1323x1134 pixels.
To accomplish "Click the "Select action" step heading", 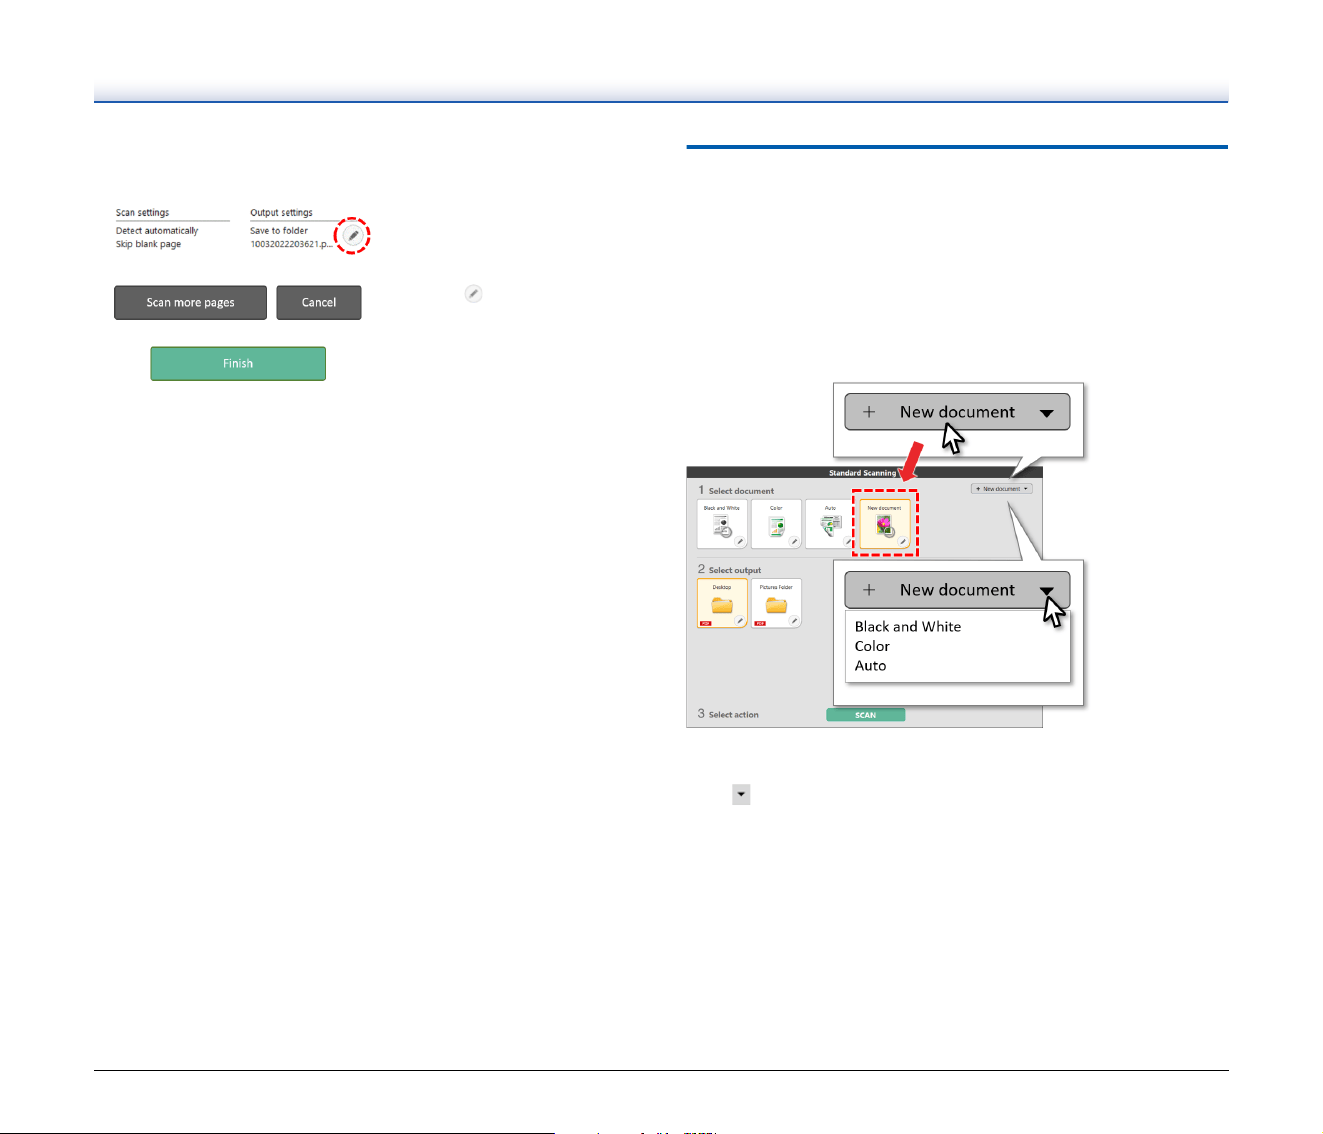I will [x=734, y=715].
